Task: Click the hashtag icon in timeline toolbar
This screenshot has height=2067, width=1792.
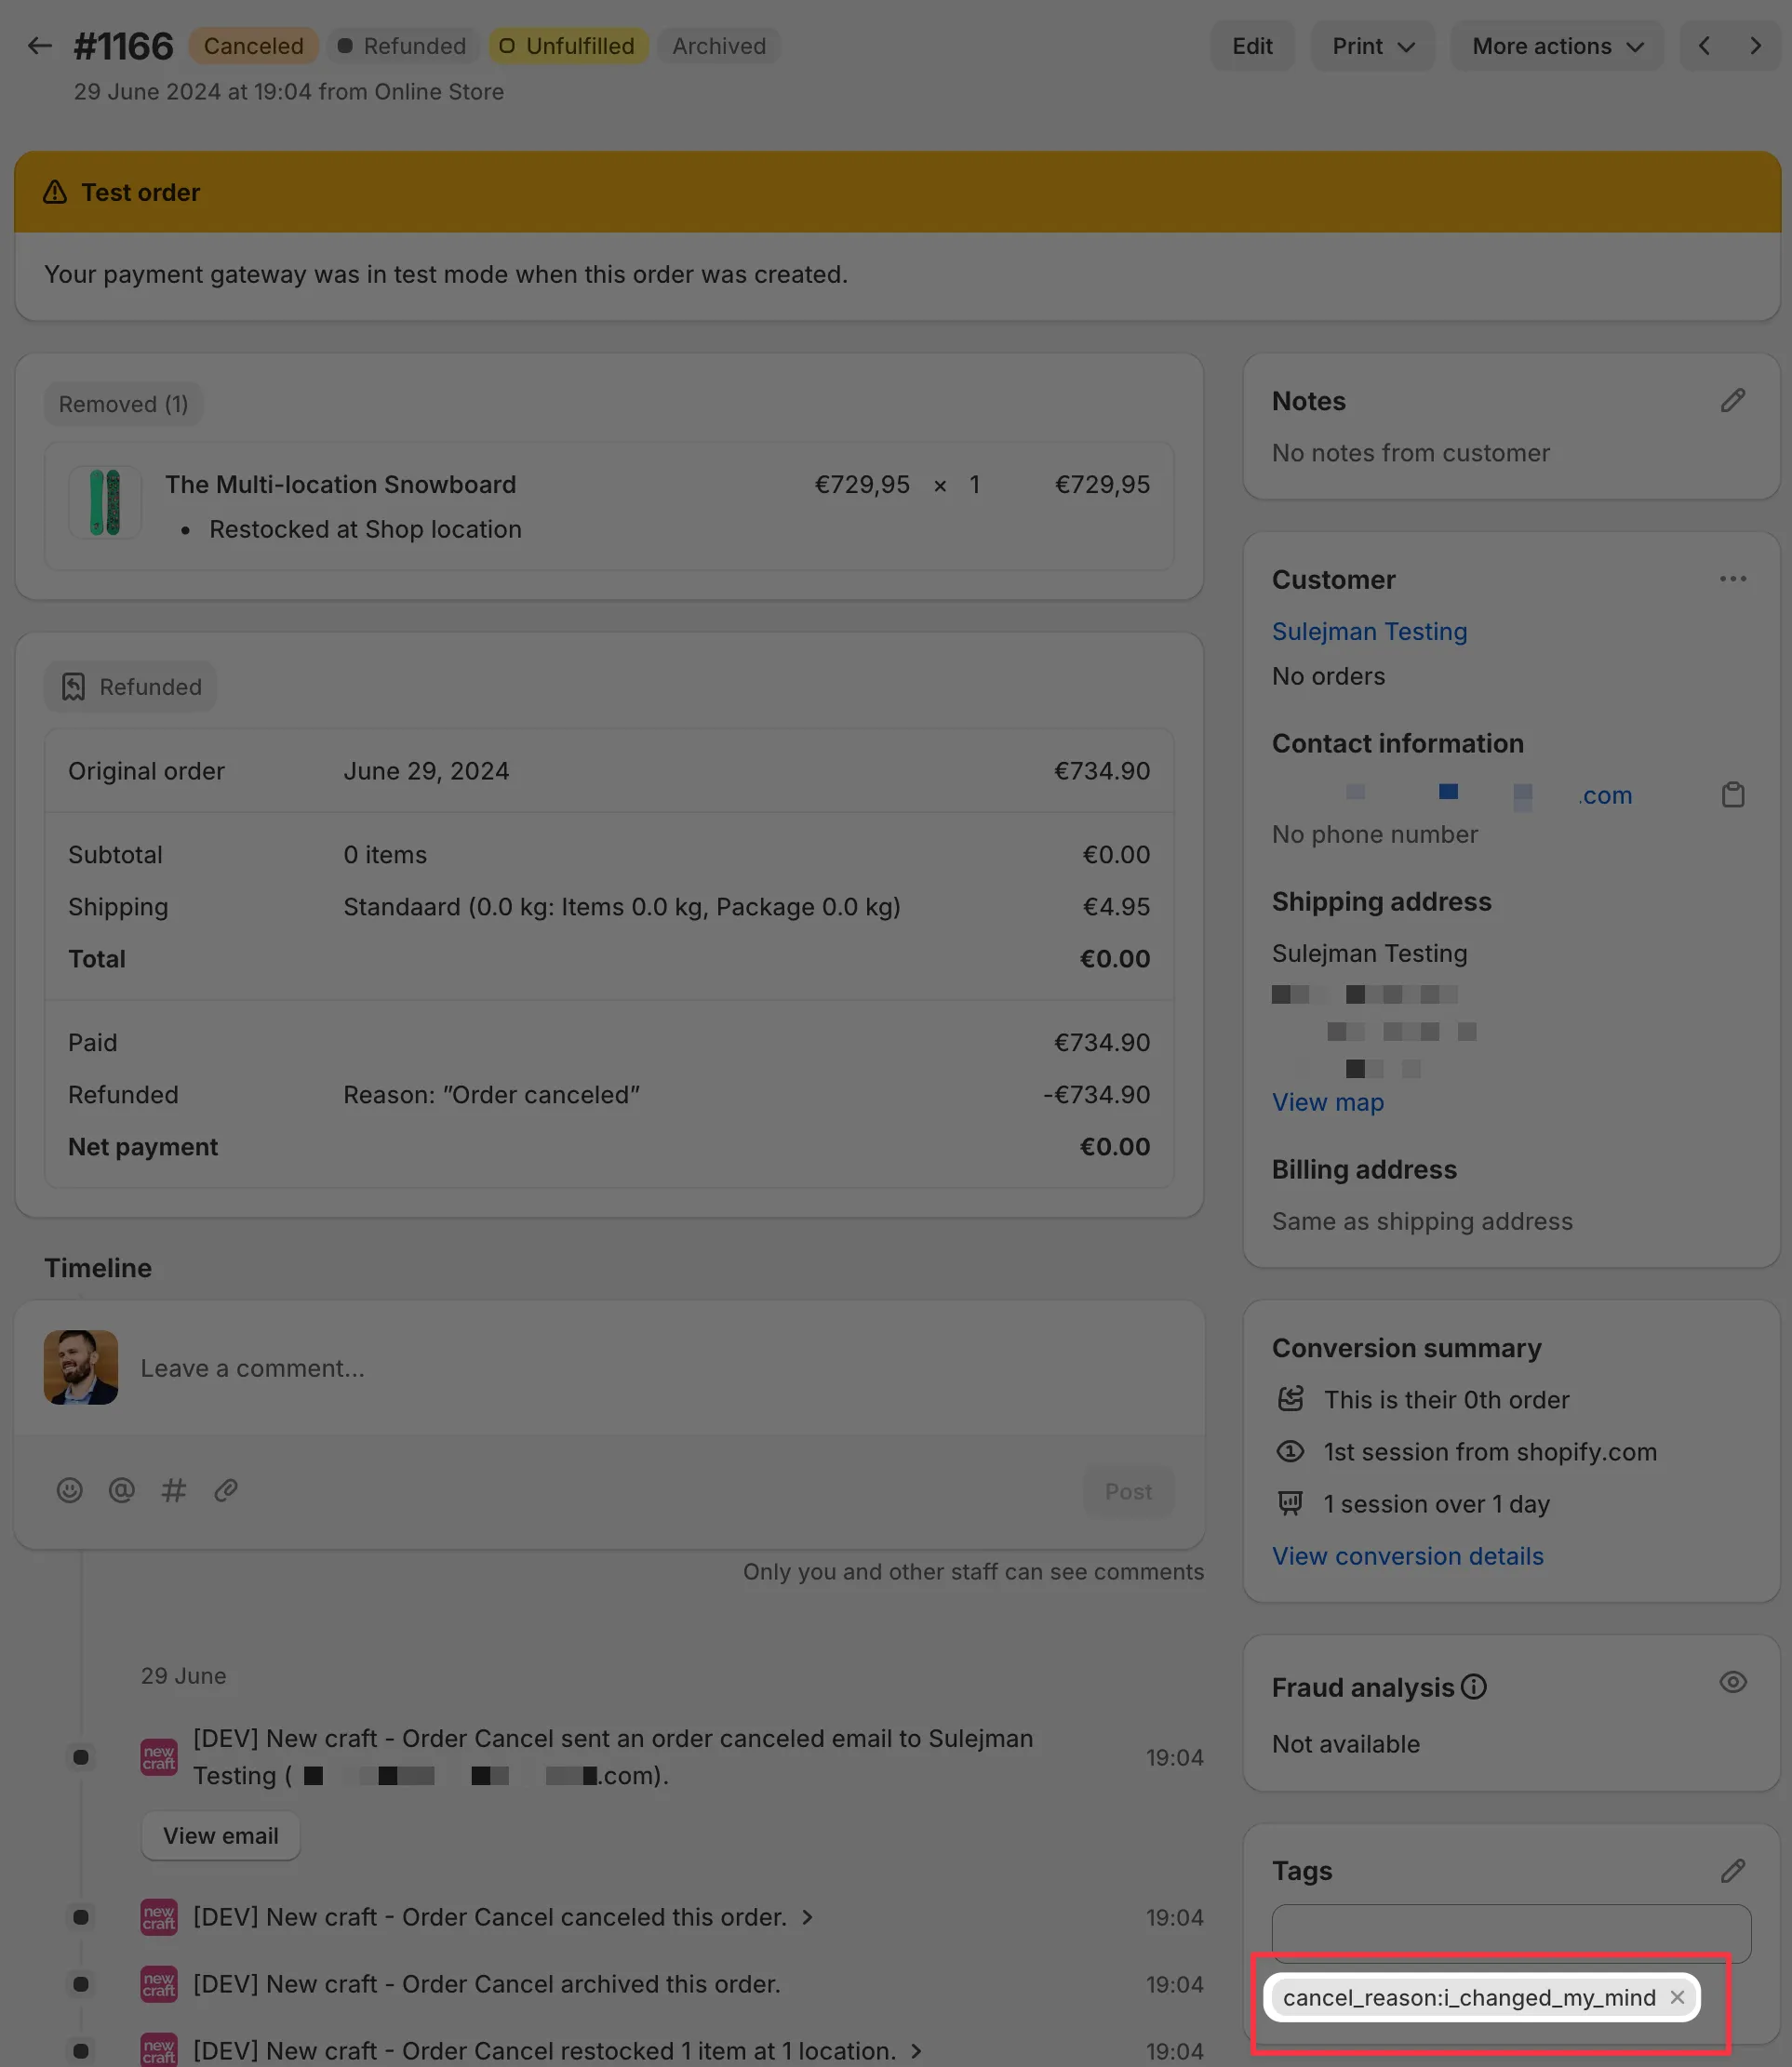Action: pos(174,1490)
